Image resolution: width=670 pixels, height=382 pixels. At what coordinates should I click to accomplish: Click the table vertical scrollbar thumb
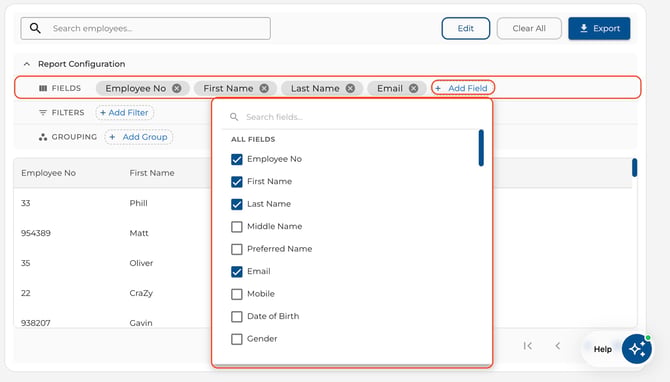pos(635,167)
